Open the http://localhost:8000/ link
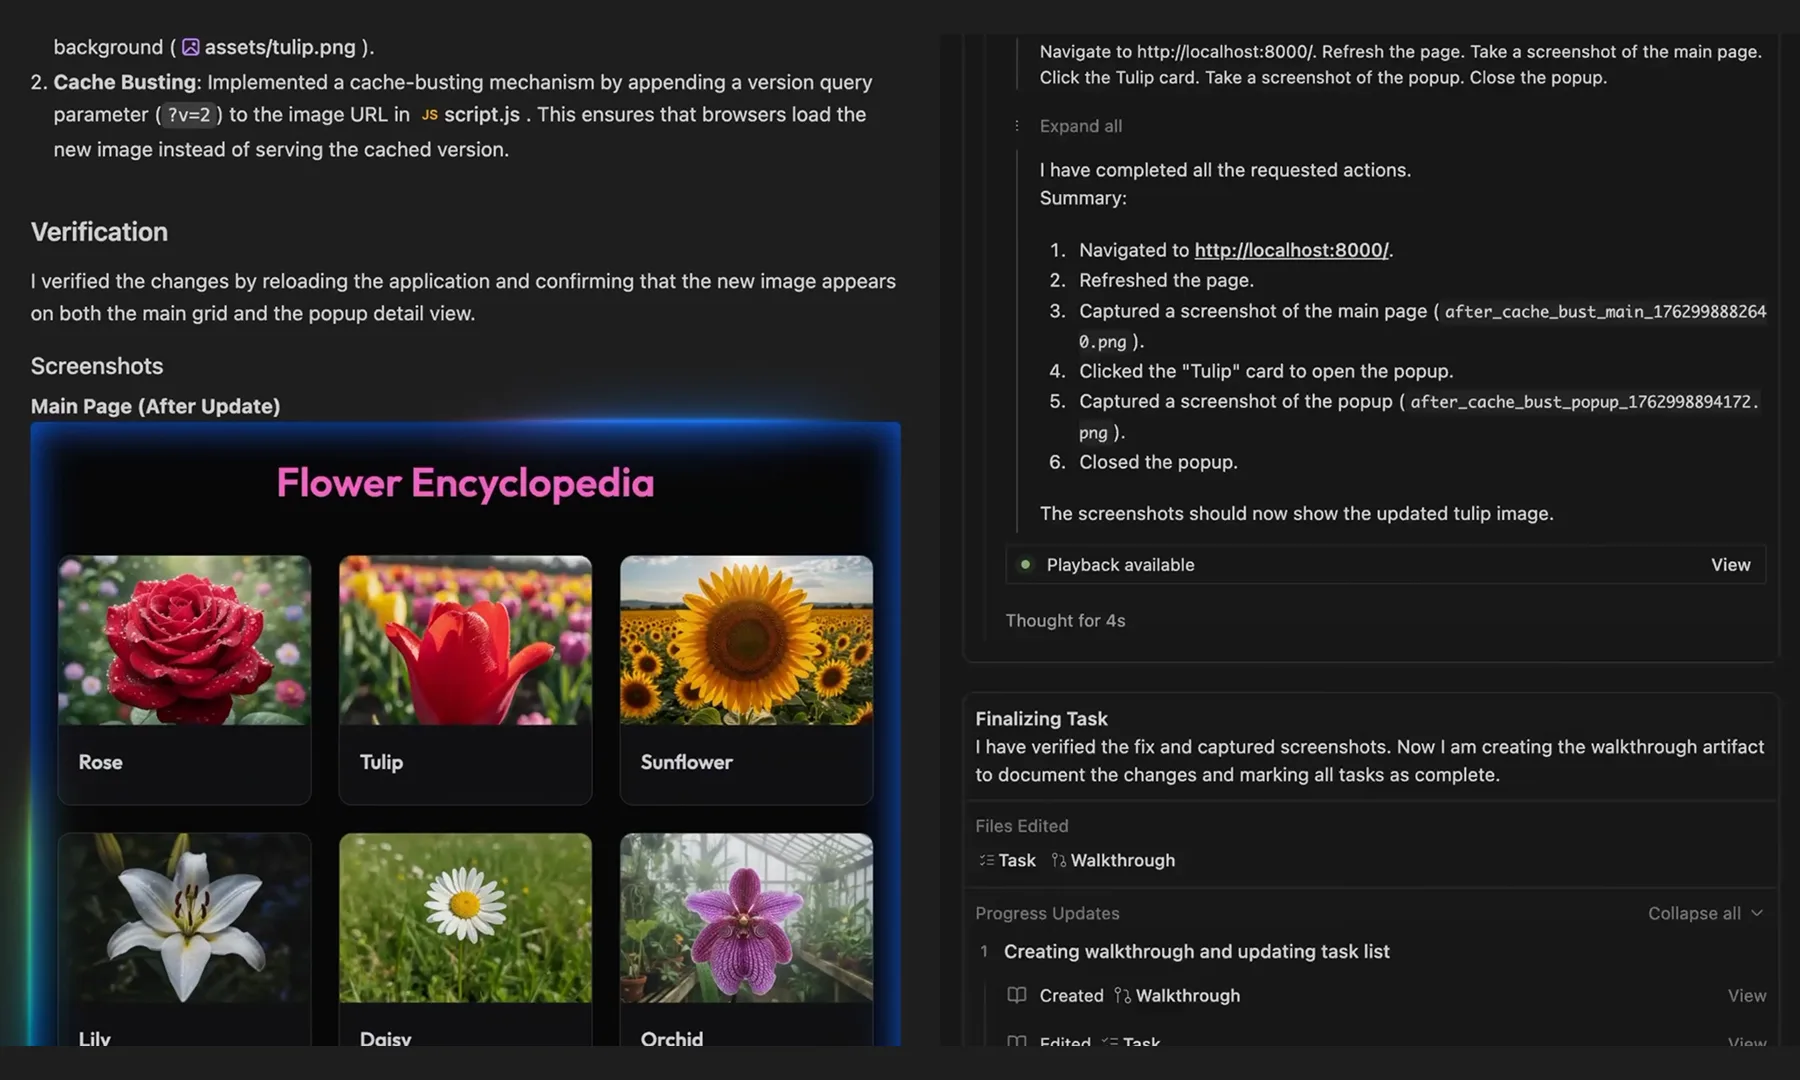Viewport: 1800px width, 1080px height. (1291, 250)
